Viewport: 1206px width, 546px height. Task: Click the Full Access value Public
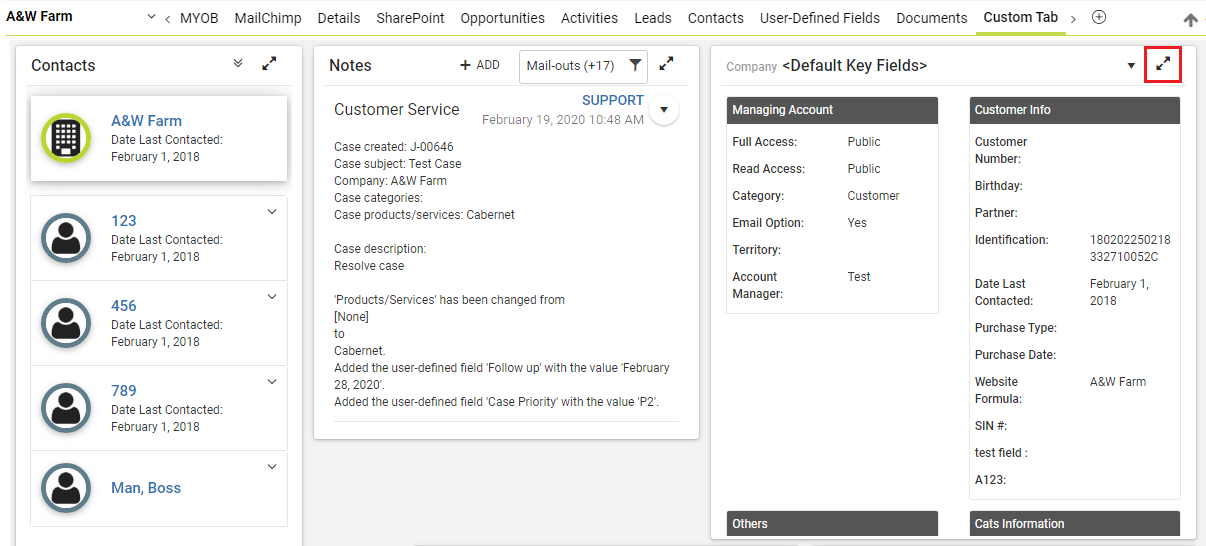click(x=864, y=142)
